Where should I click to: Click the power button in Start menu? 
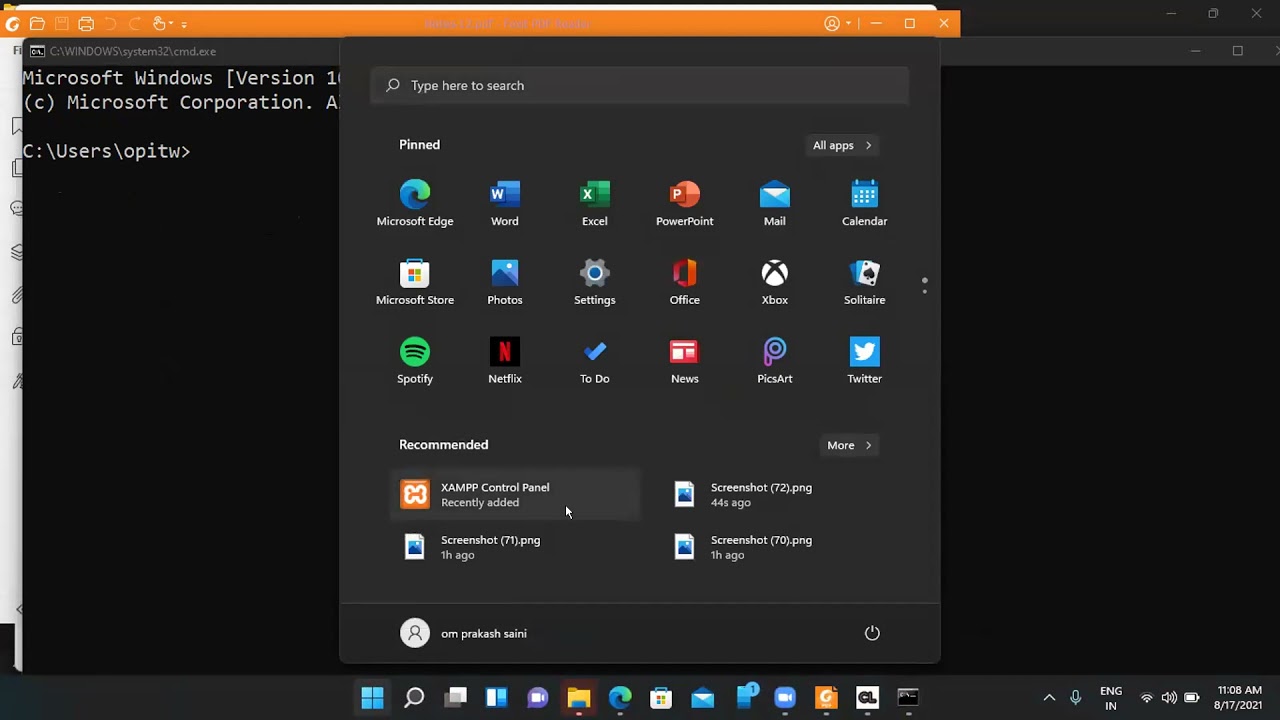pyautogui.click(x=872, y=633)
